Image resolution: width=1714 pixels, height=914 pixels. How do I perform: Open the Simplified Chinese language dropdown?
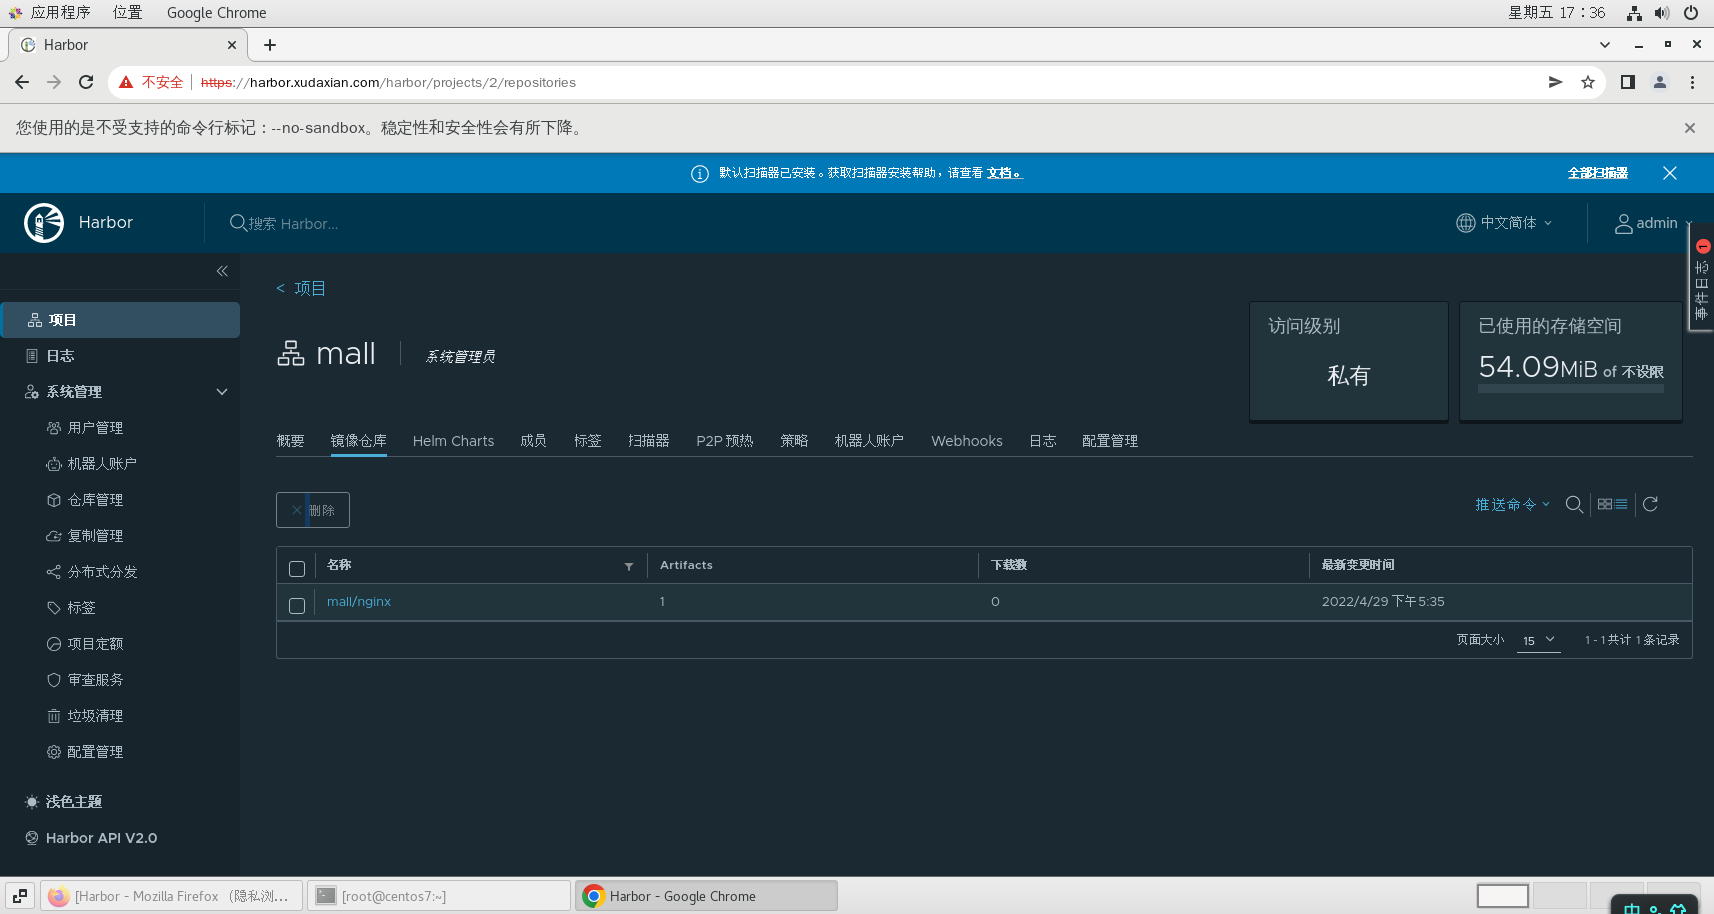point(1505,223)
